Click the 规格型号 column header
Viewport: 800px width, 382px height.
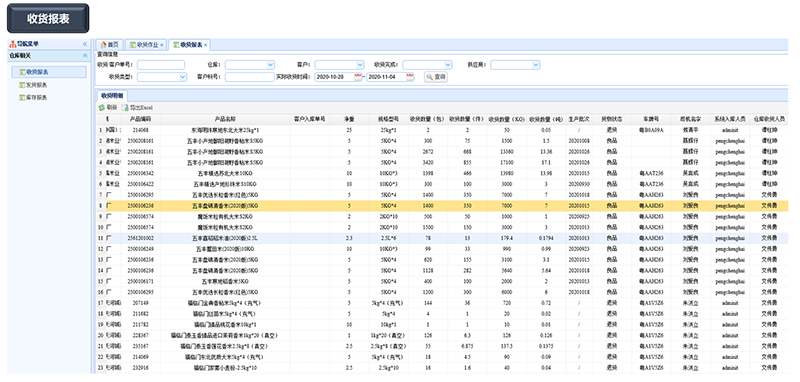point(388,119)
